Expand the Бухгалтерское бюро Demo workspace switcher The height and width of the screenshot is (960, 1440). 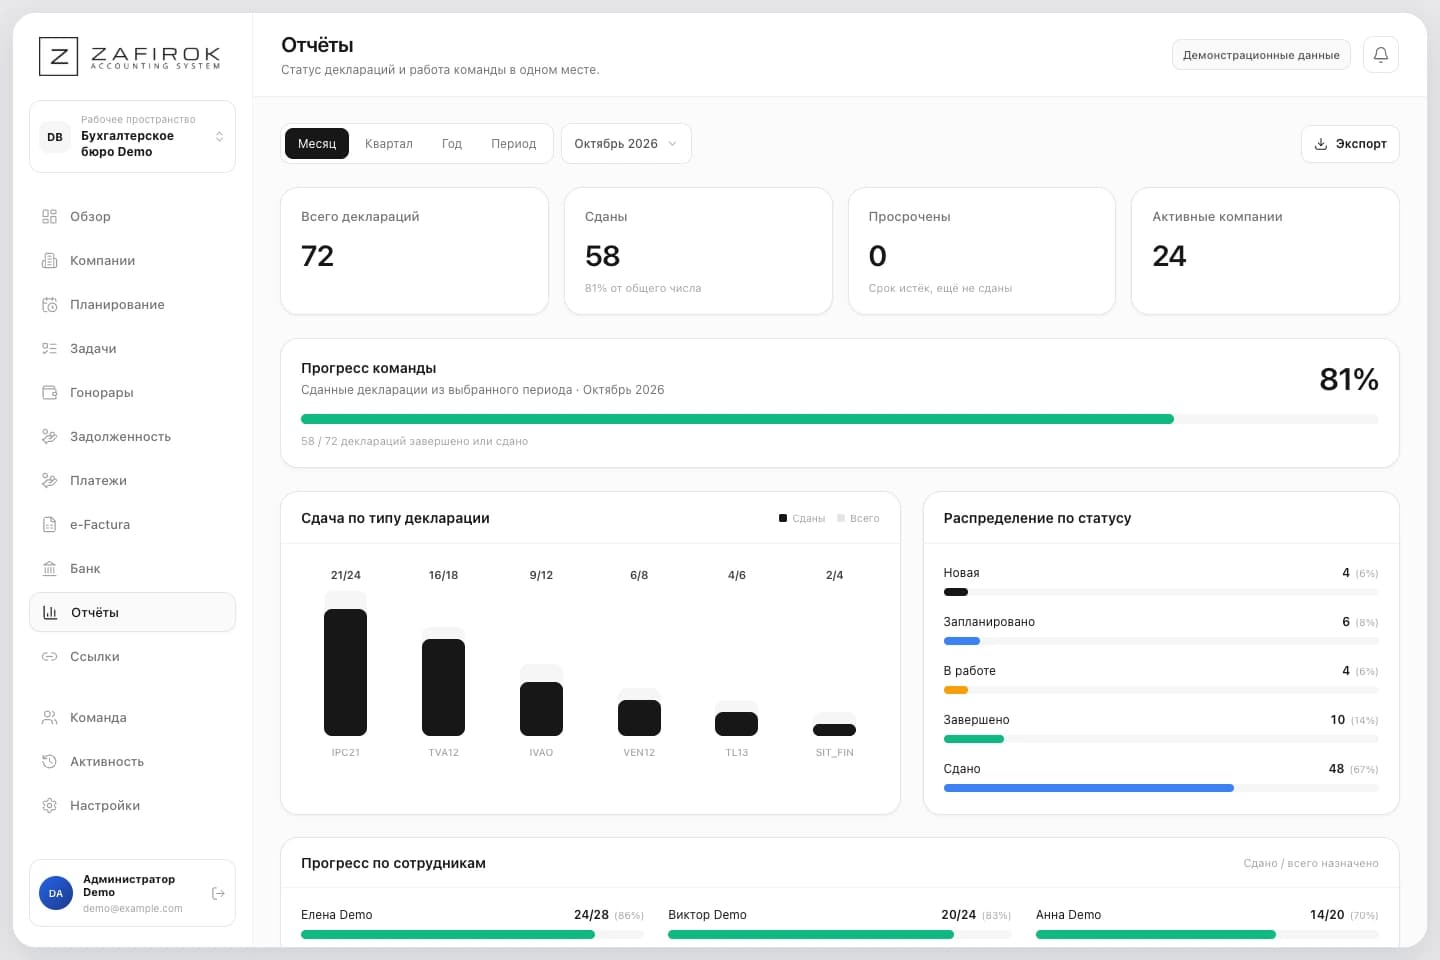(x=132, y=136)
